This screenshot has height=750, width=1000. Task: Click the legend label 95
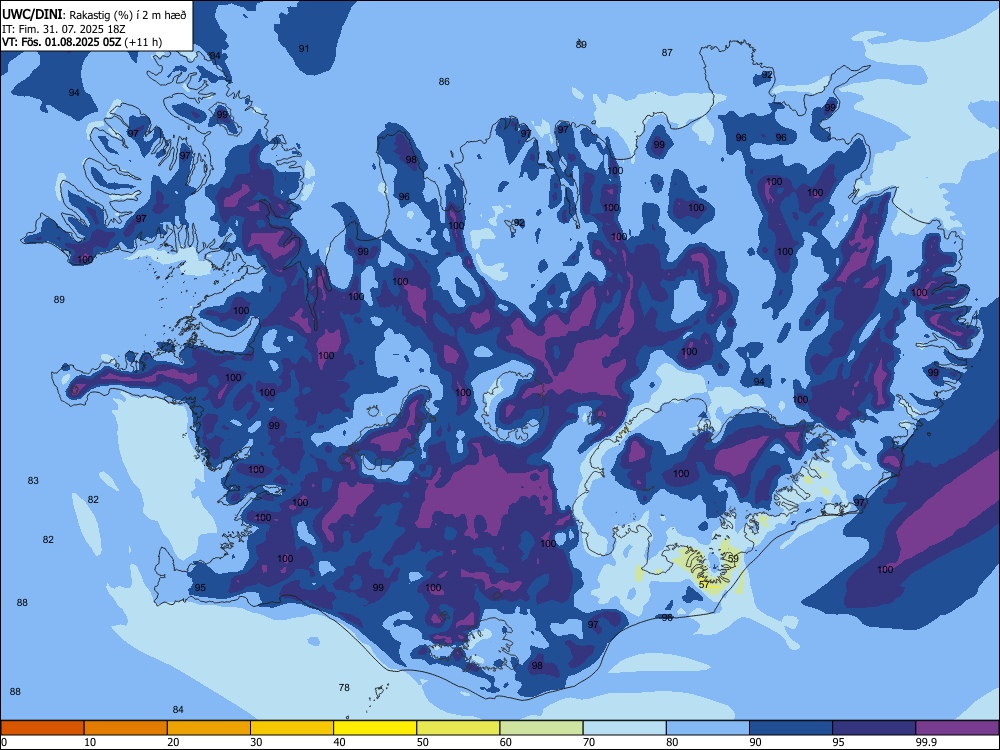838,742
